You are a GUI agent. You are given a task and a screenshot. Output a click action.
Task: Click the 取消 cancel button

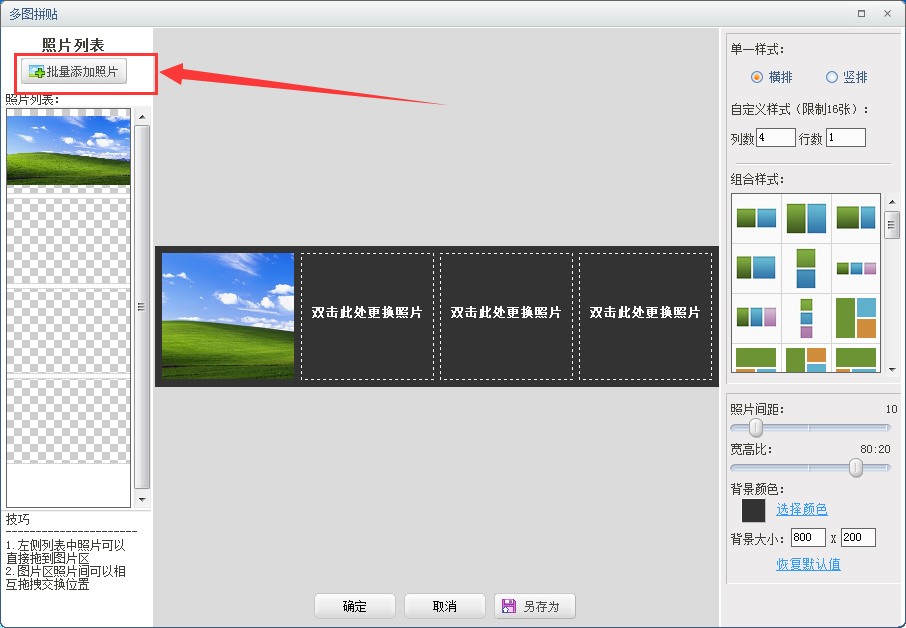444,605
